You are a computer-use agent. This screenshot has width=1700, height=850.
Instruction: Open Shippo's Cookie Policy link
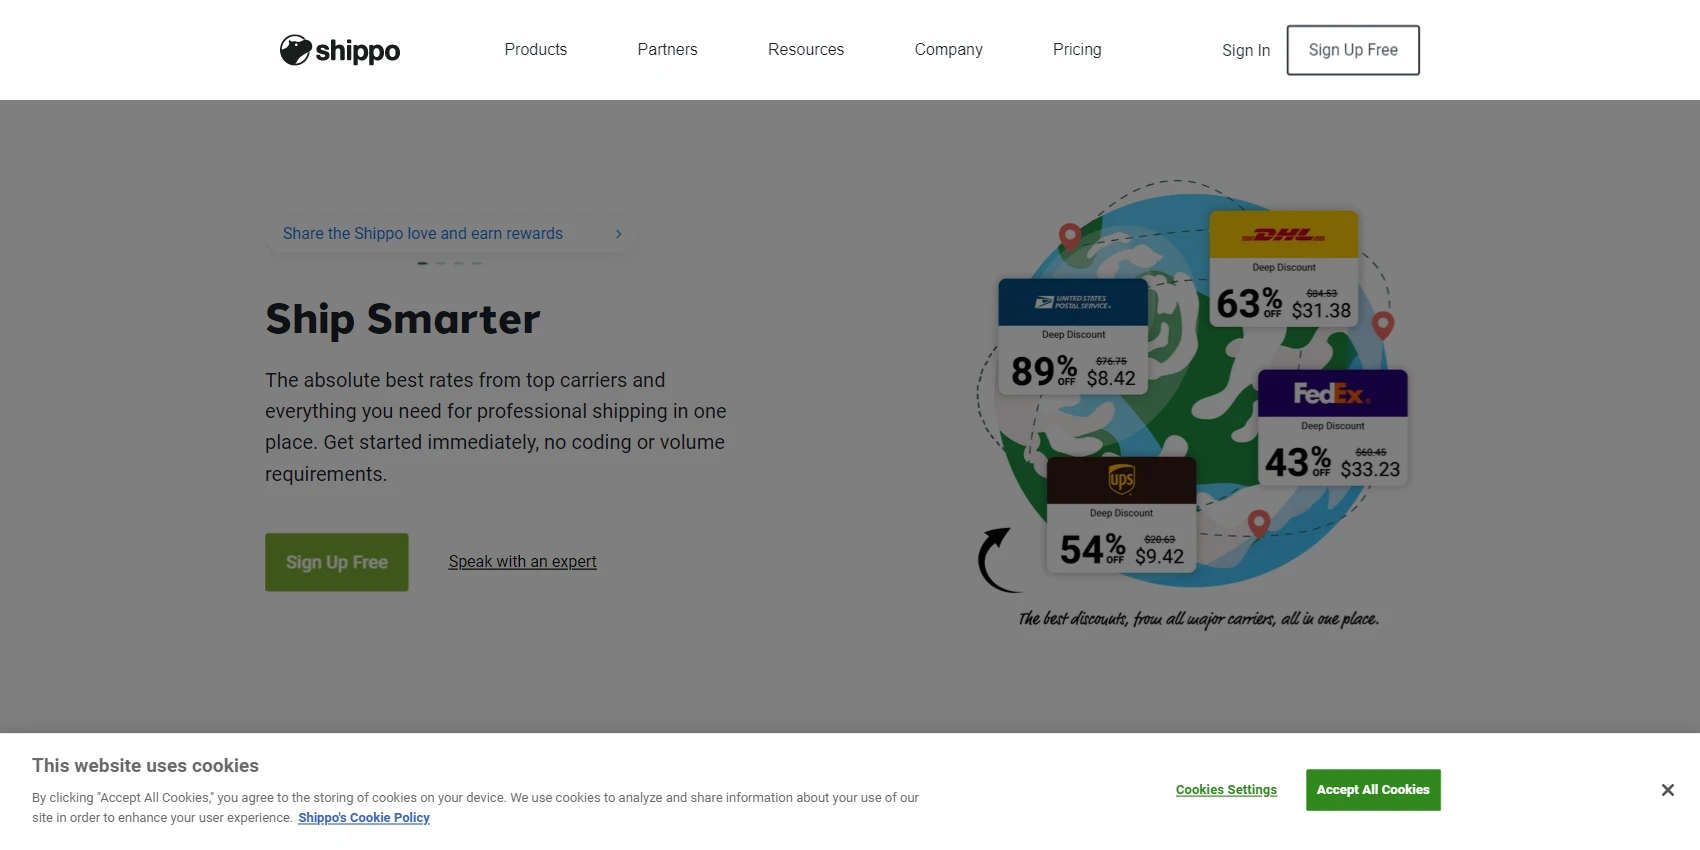coord(364,818)
